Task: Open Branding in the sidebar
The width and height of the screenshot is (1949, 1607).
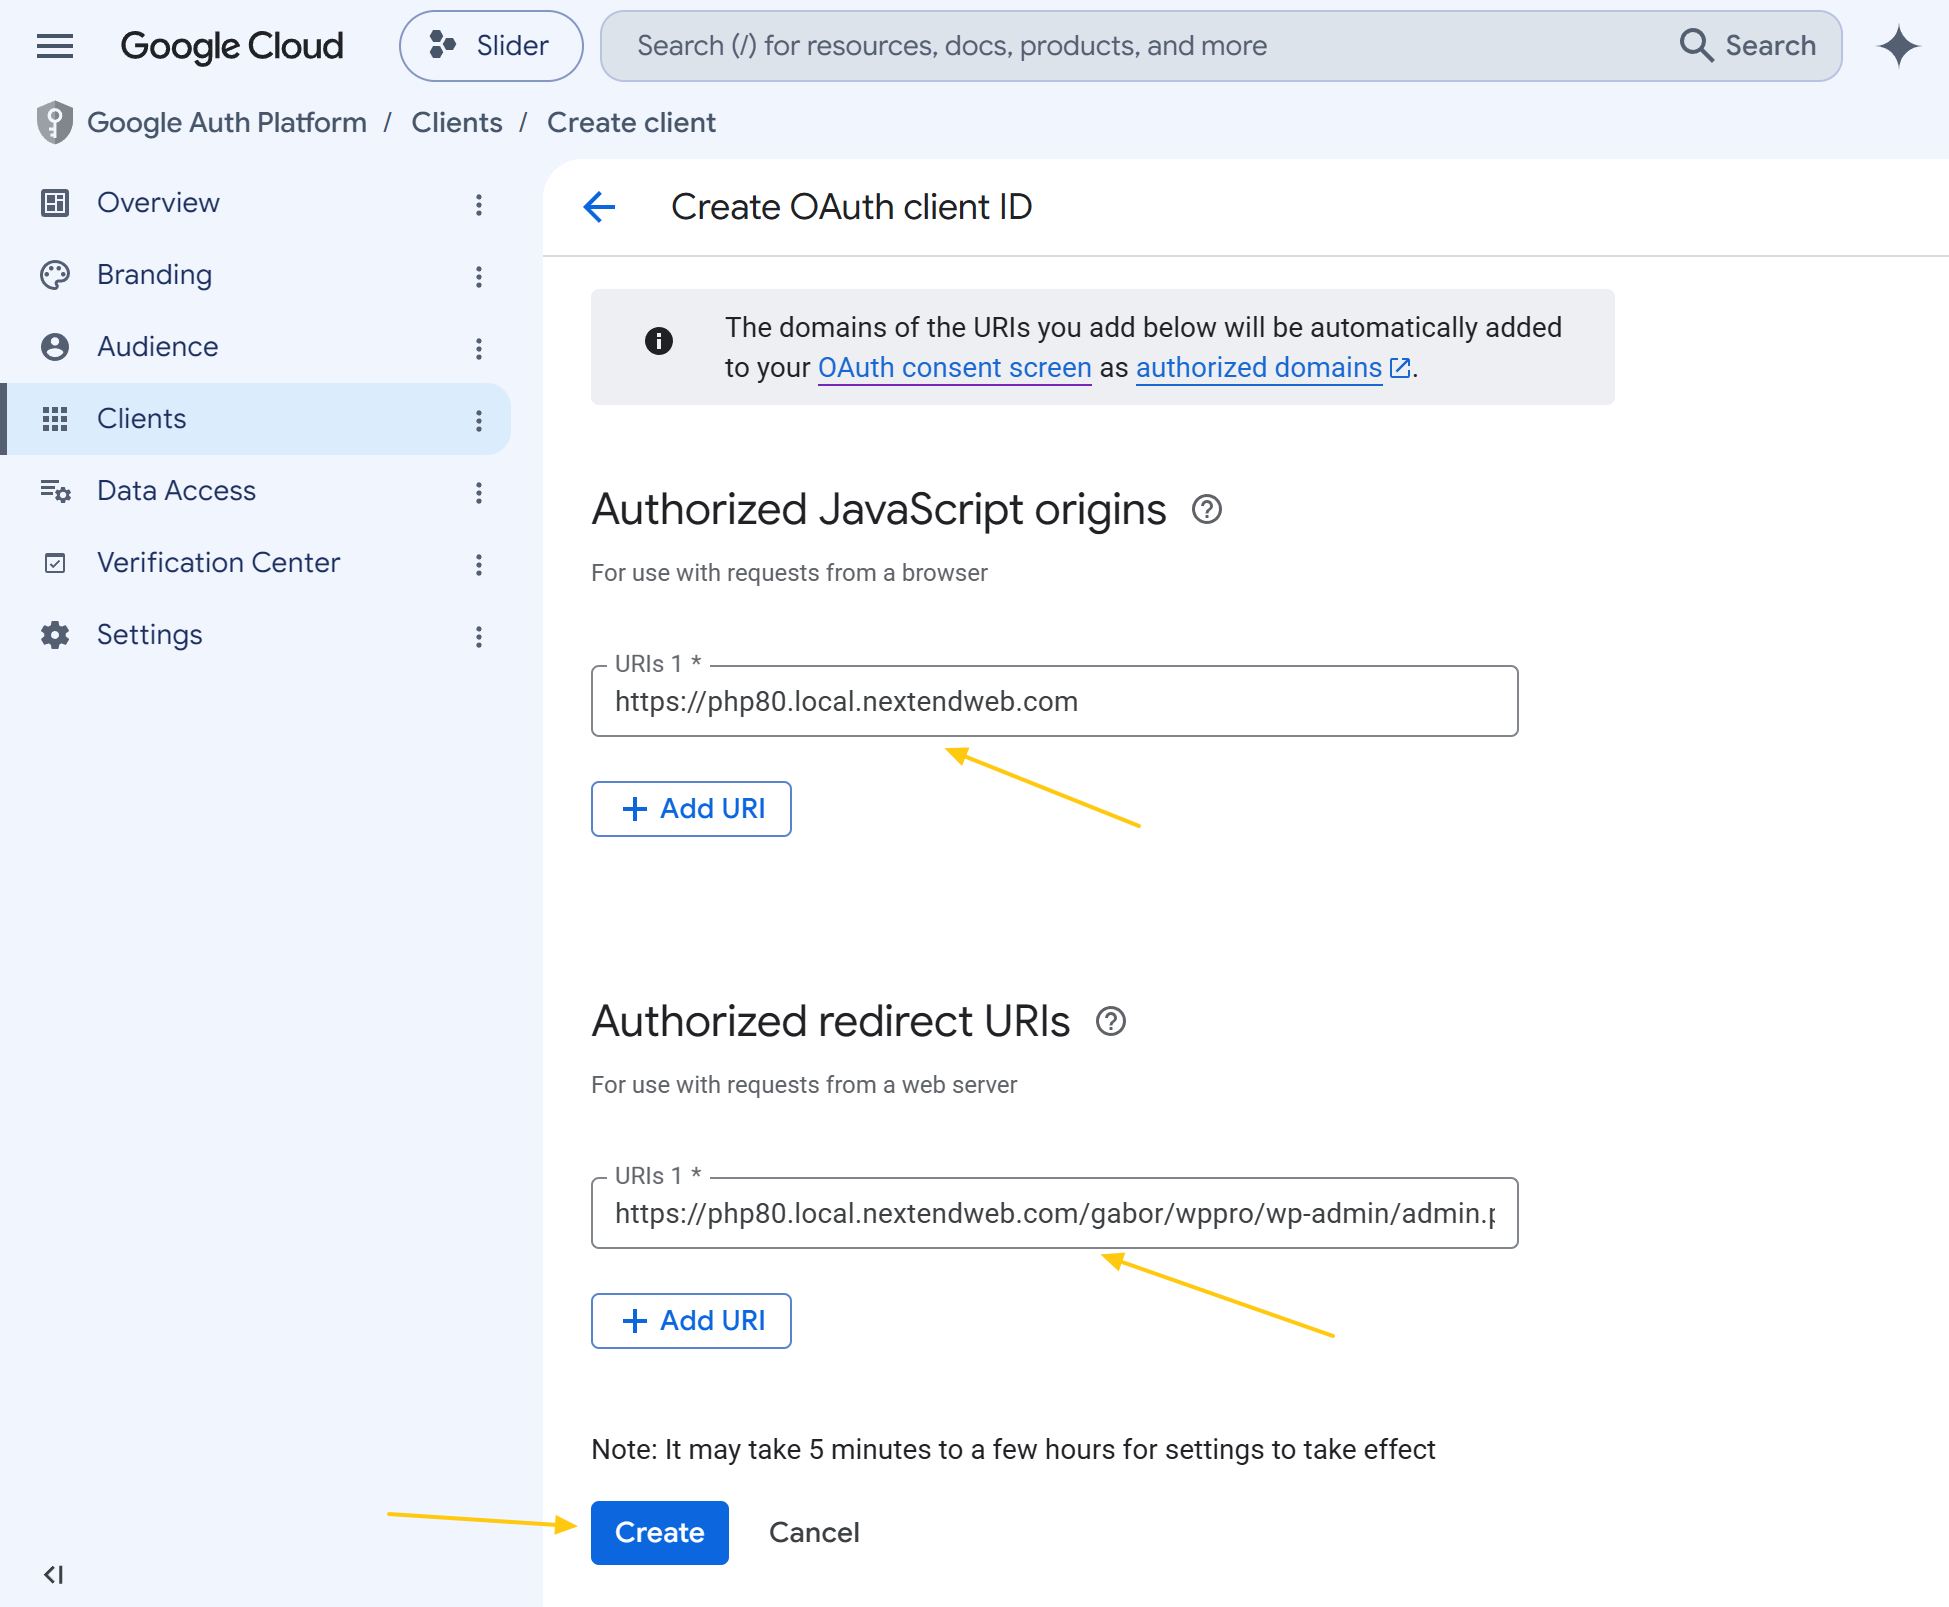Action: tap(255, 275)
